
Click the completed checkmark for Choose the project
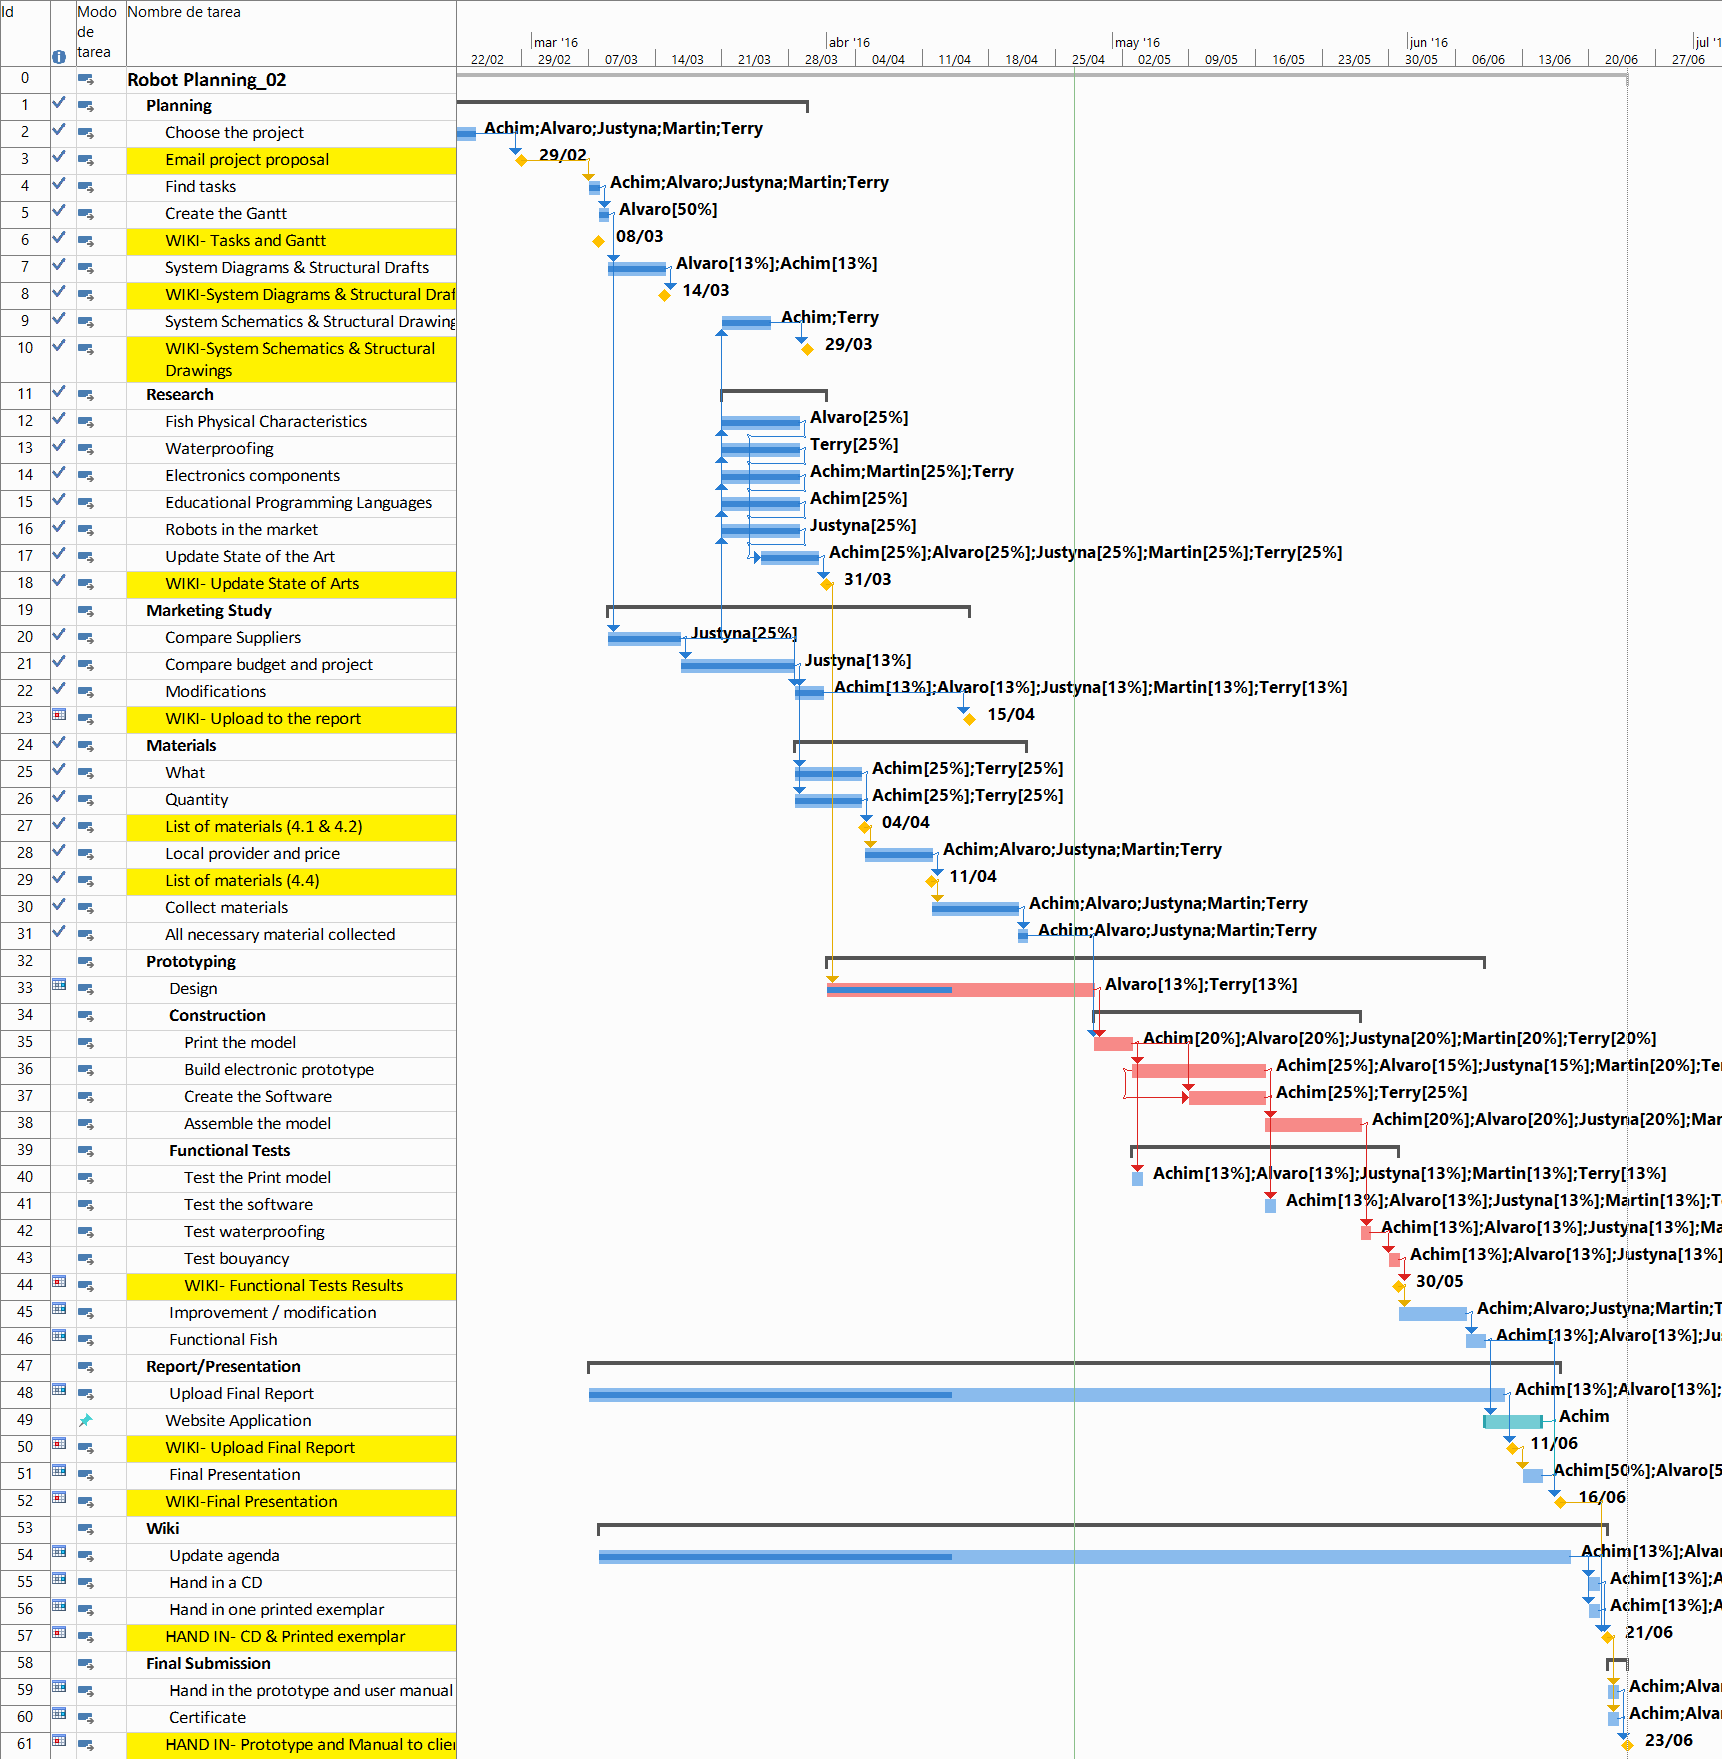point(59,130)
